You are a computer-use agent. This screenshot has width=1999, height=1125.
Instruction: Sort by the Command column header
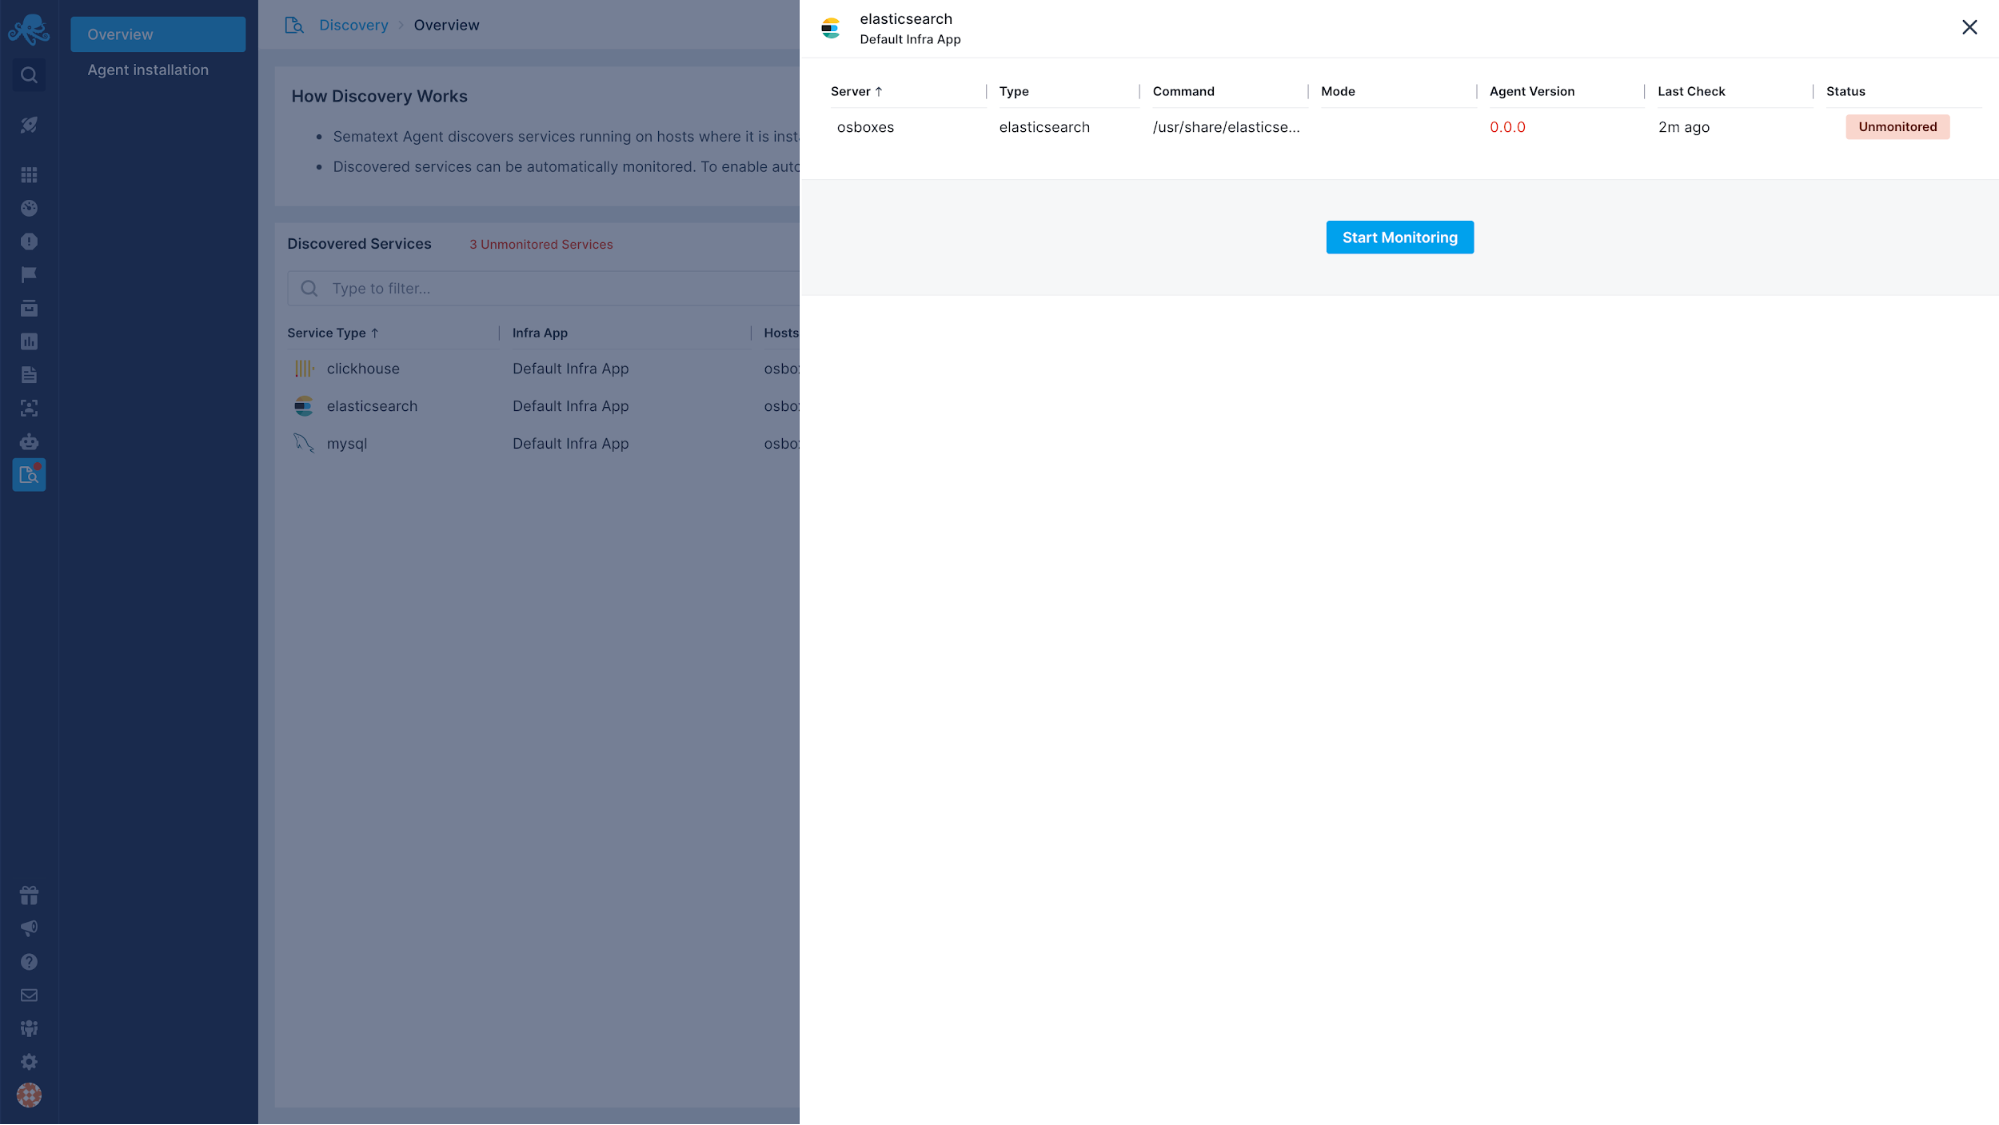click(1183, 91)
